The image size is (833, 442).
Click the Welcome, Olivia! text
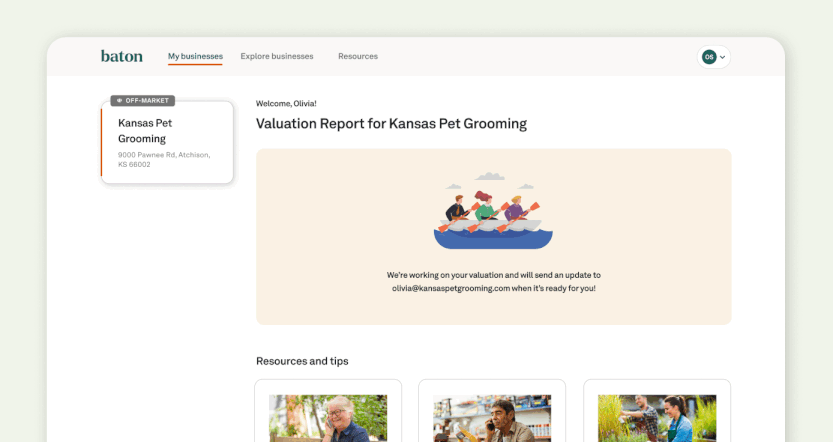click(x=286, y=104)
